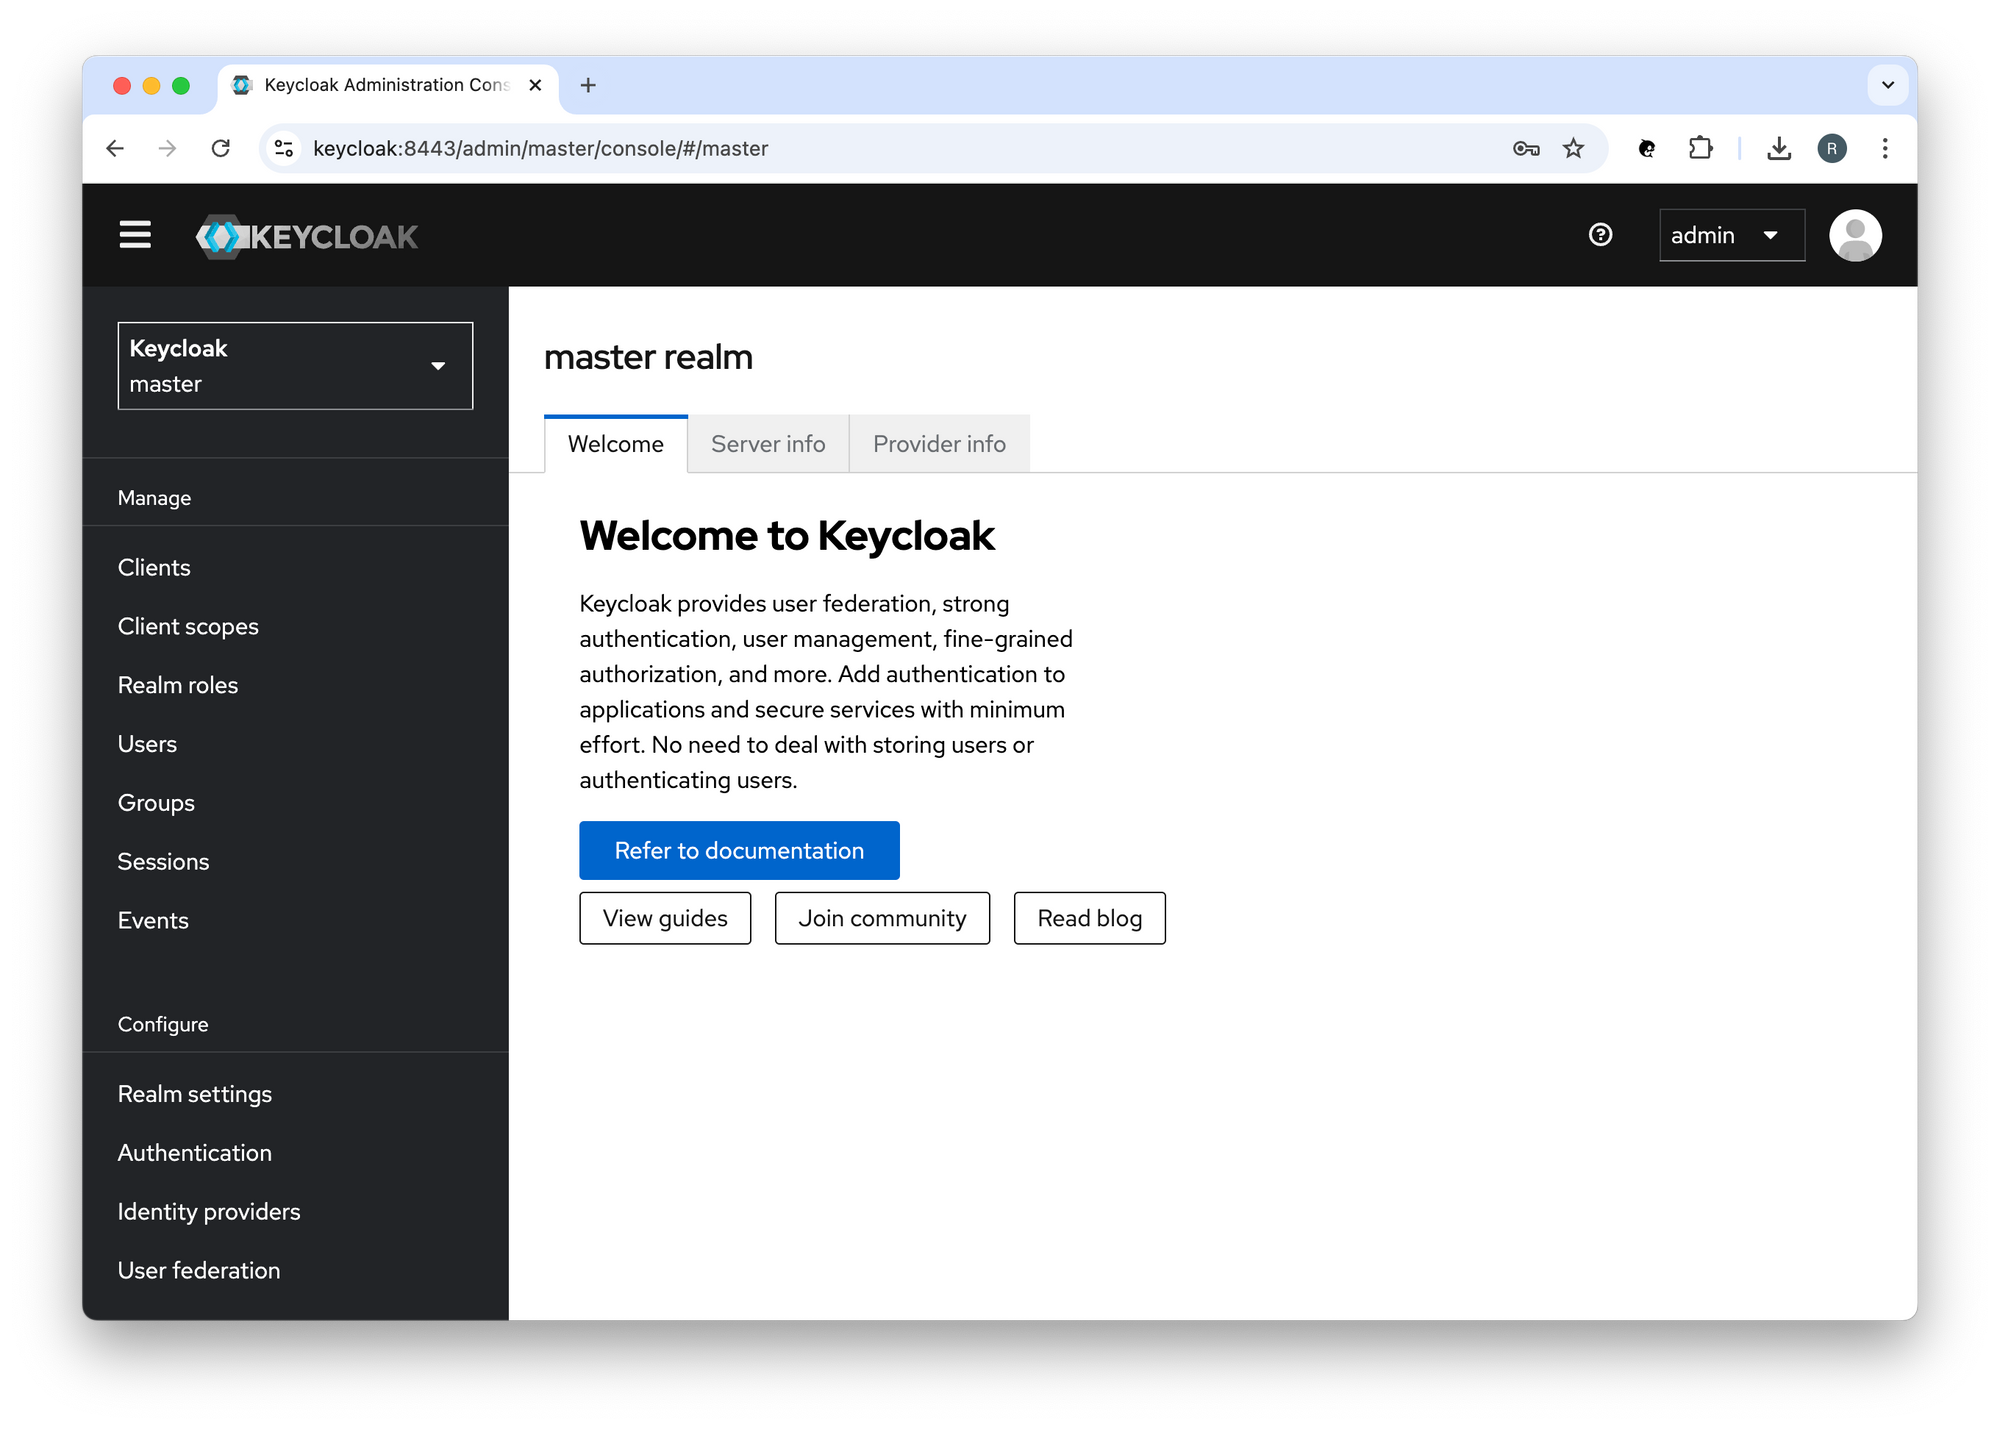Click the admin user avatar icon
Screen dimensions: 2000x1429
tap(1855, 235)
